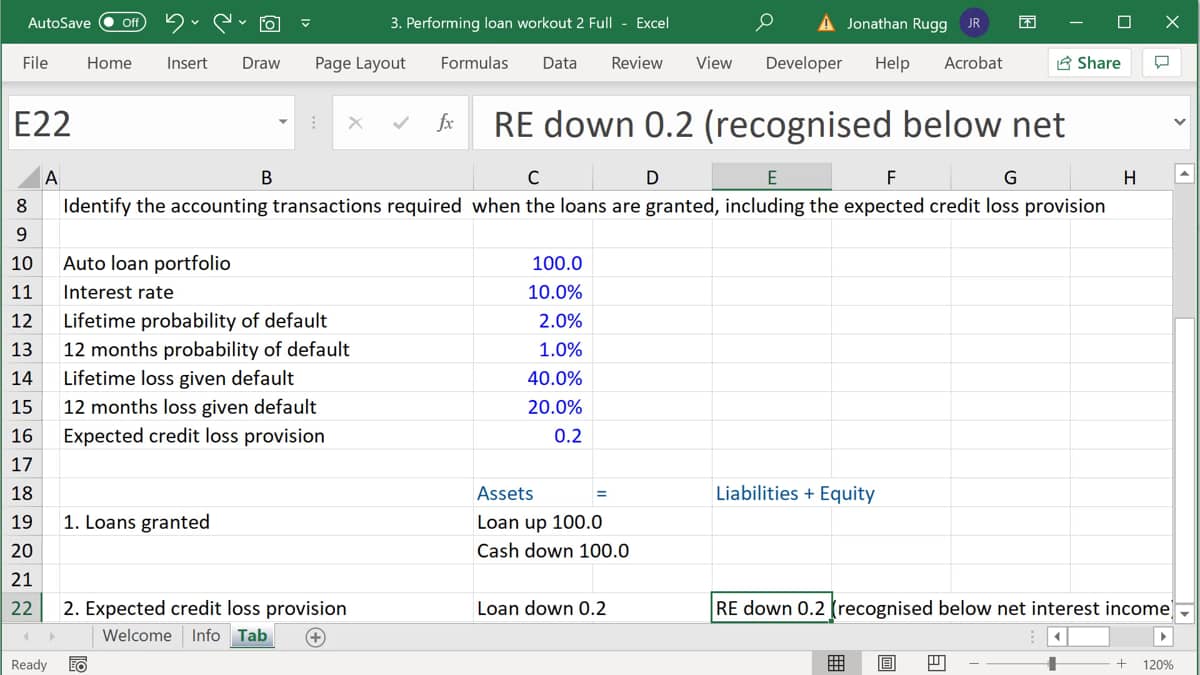Select column C header
Screen dimensions: 1200x675
[533, 178]
